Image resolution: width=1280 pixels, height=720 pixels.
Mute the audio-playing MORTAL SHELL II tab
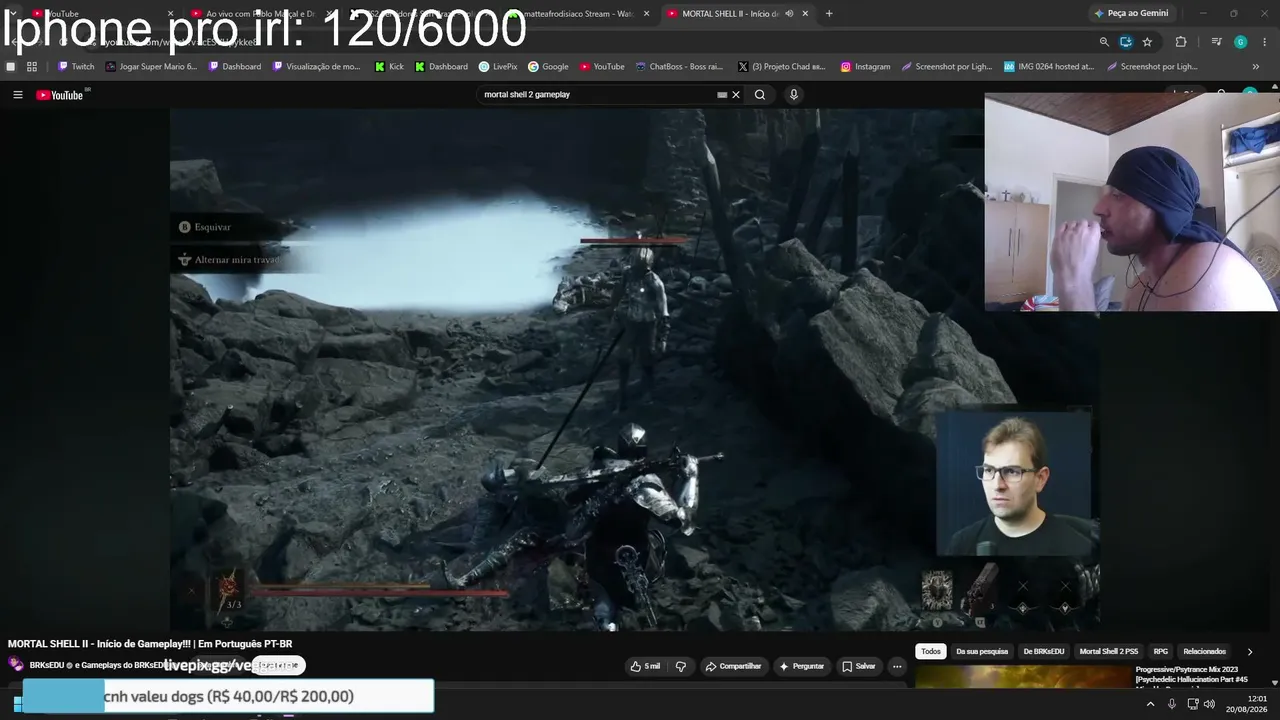[x=789, y=14]
